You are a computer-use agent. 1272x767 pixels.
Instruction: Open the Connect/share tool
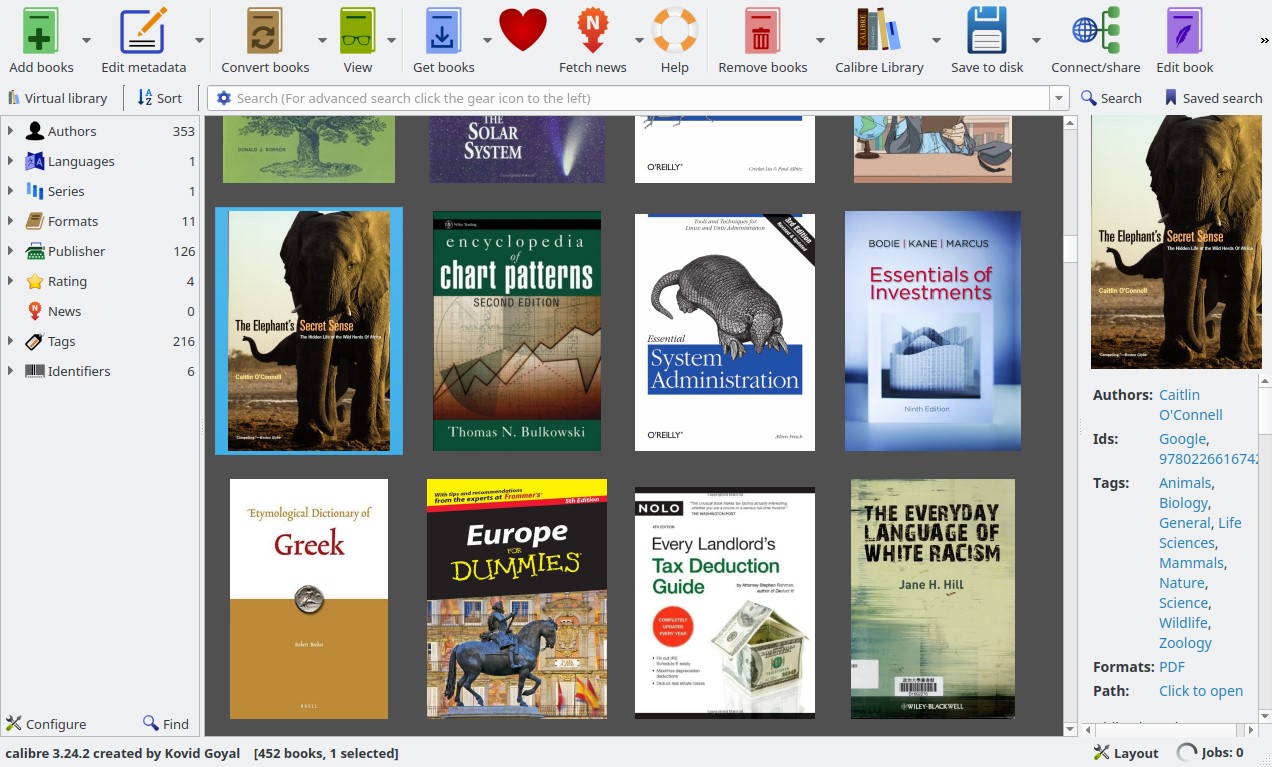(1096, 31)
